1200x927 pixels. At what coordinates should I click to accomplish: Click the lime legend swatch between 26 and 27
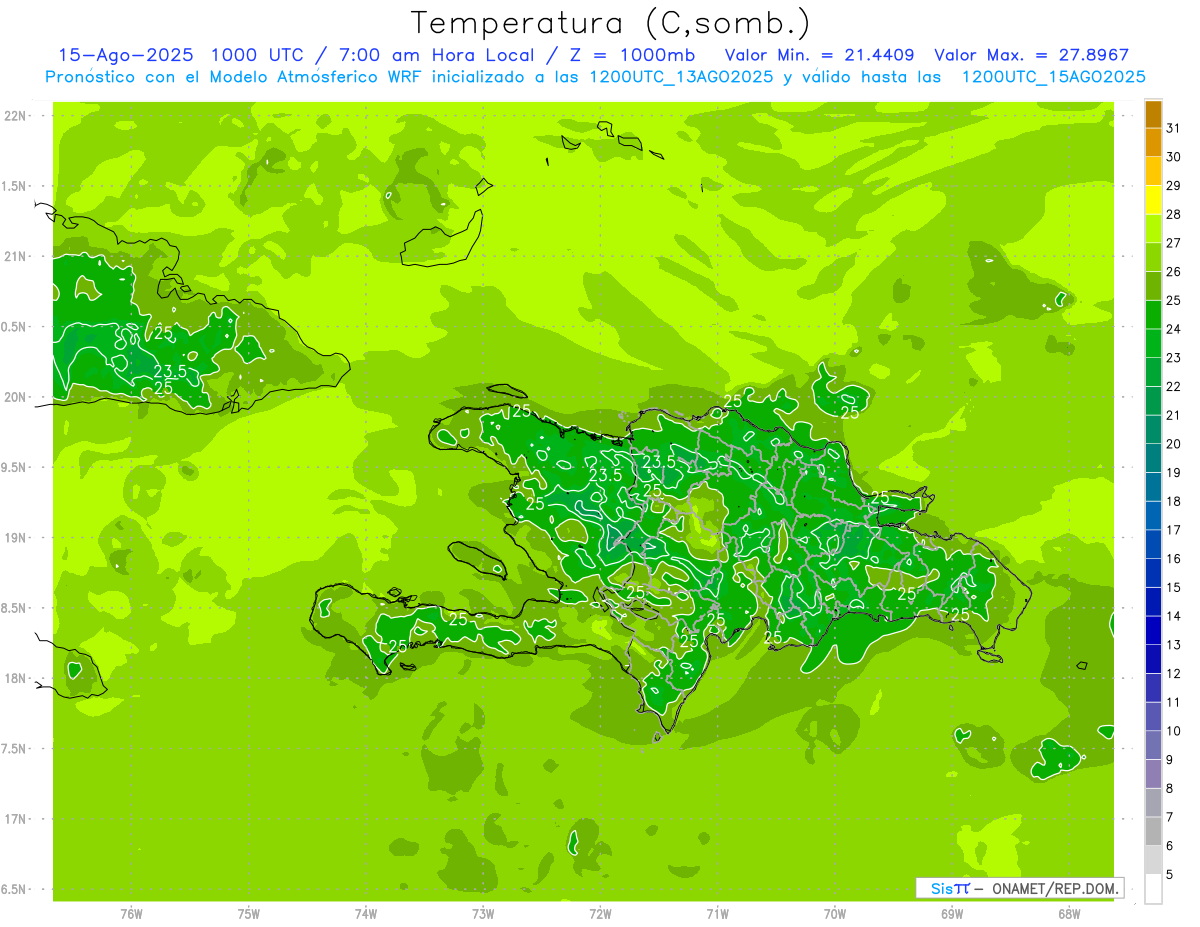1153,257
